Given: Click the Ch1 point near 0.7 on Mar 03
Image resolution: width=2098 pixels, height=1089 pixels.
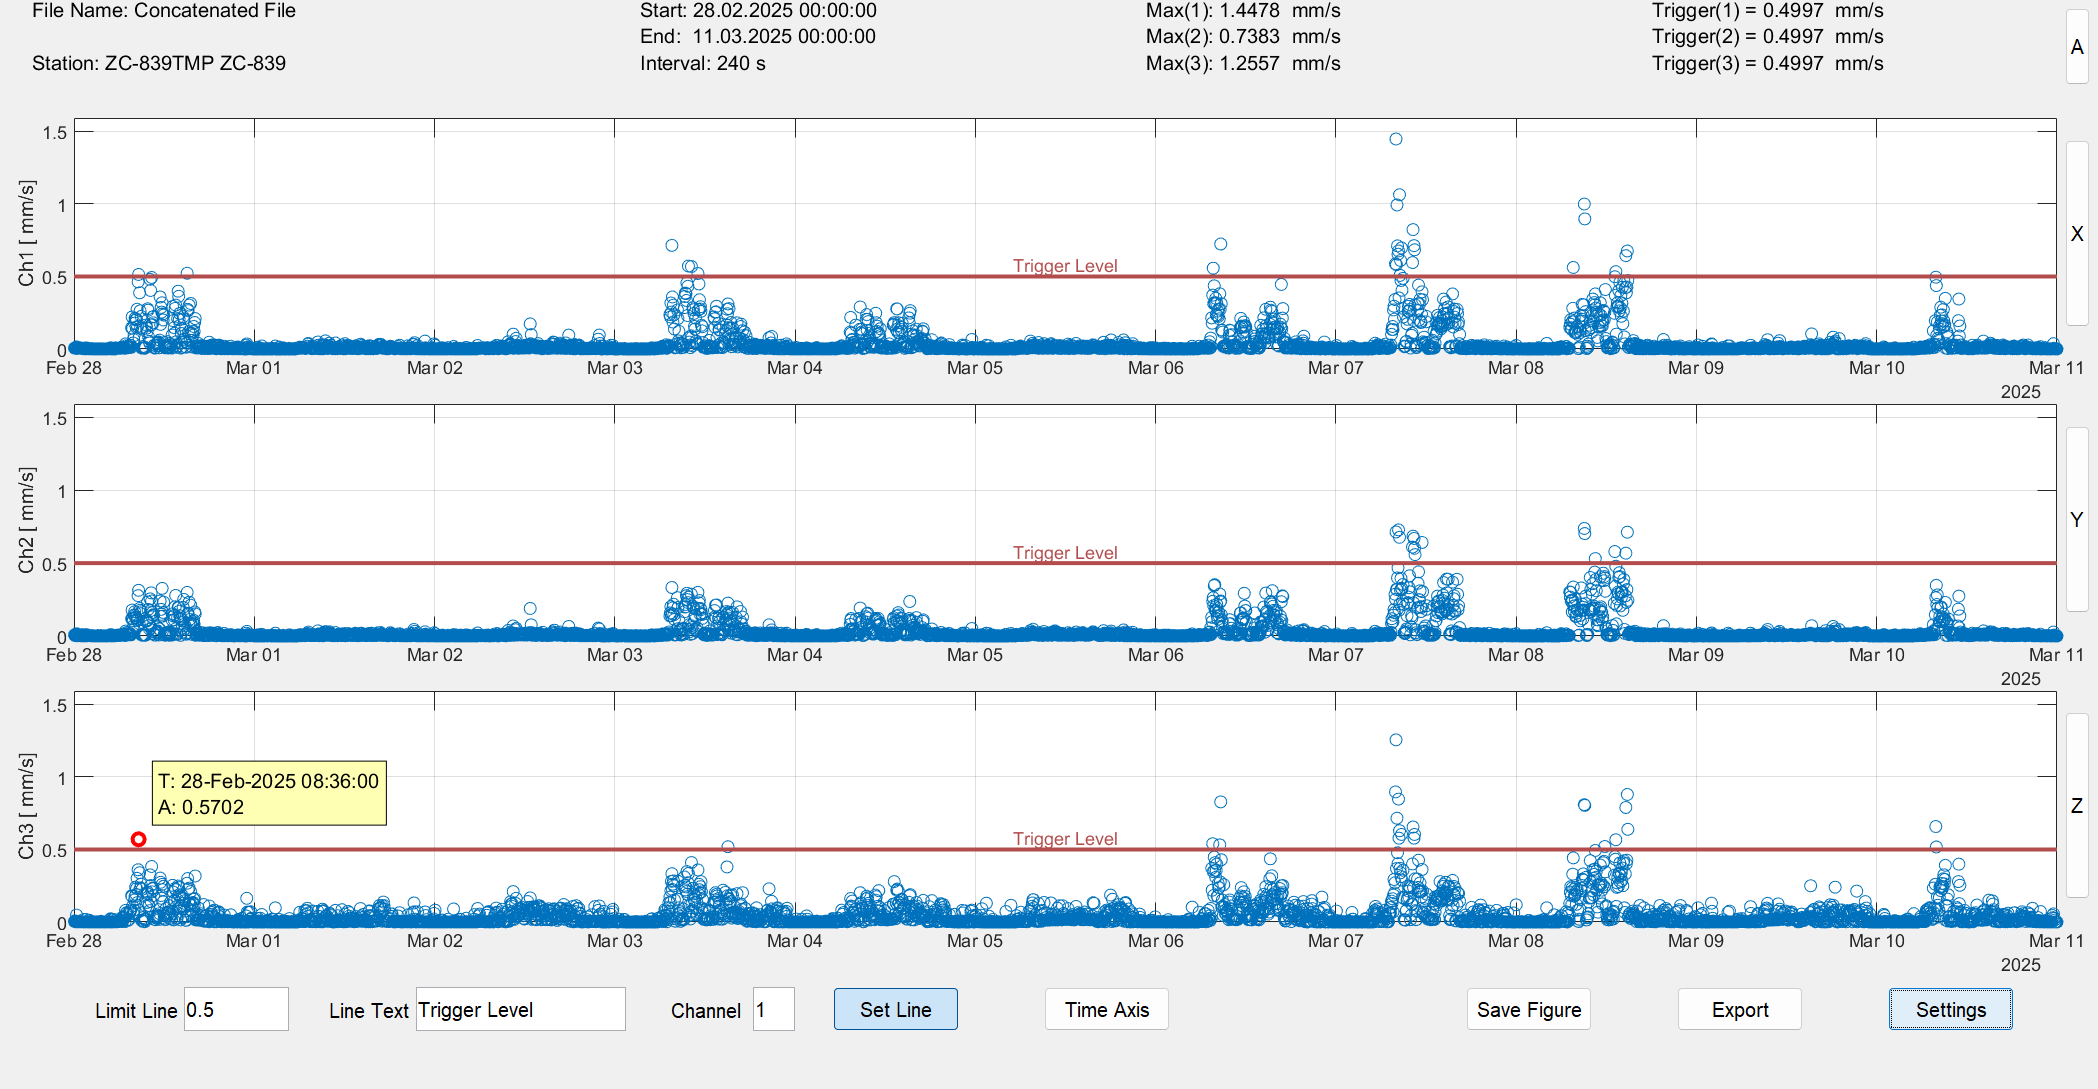Looking at the screenshot, I should [x=672, y=245].
